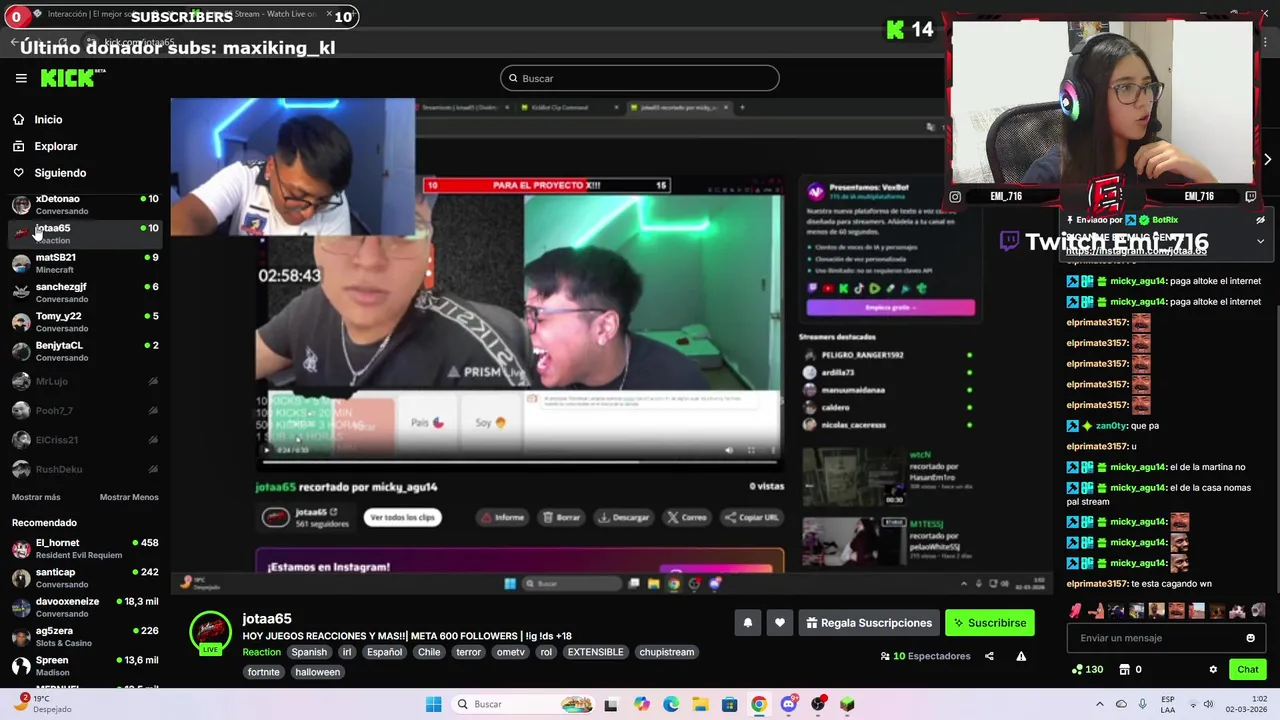This screenshot has height=720, width=1280.
Task: Toggle the follow heart for jotaa65
Action: [780, 623]
